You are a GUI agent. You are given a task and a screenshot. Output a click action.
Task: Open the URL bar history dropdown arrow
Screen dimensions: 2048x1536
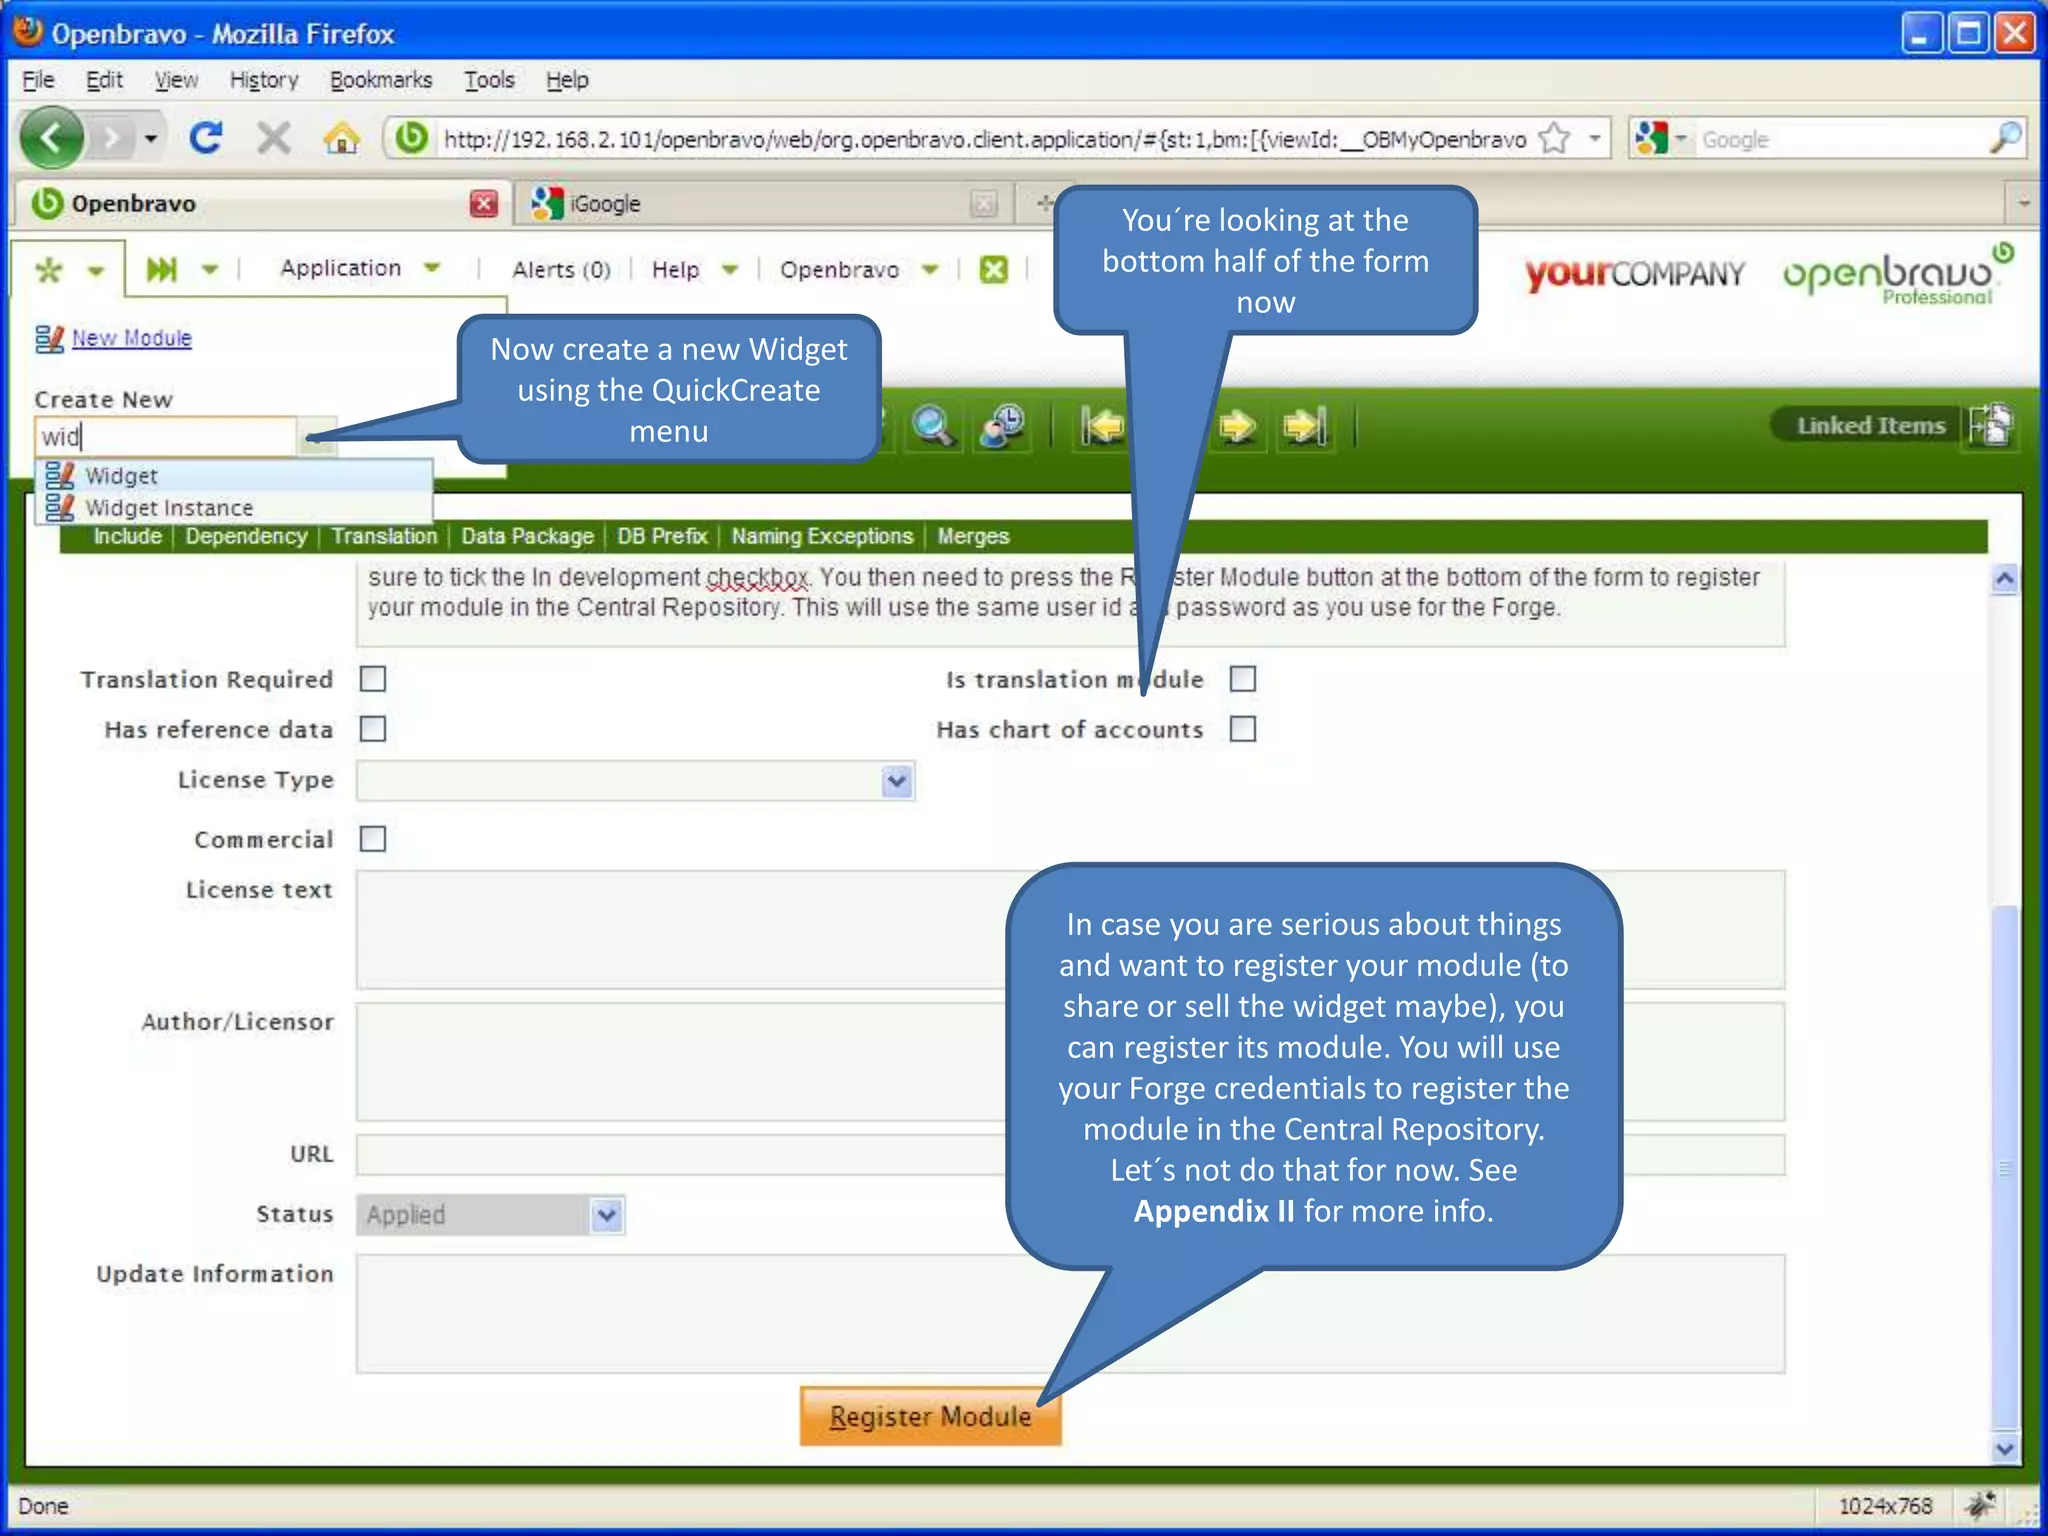1595,138
